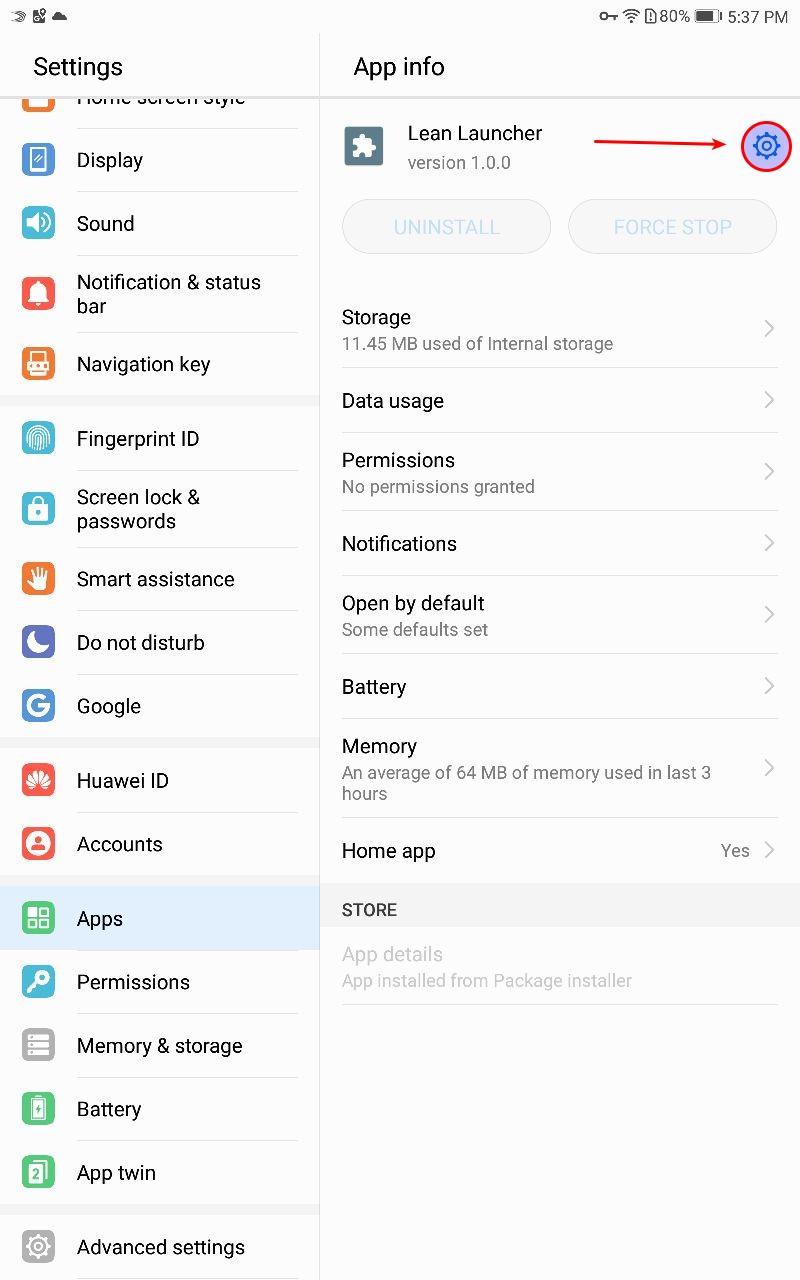Viewport: 800px width, 1280px height.
Task: Click the Google icon in the sidebar
Action: (x=38, y=706)
